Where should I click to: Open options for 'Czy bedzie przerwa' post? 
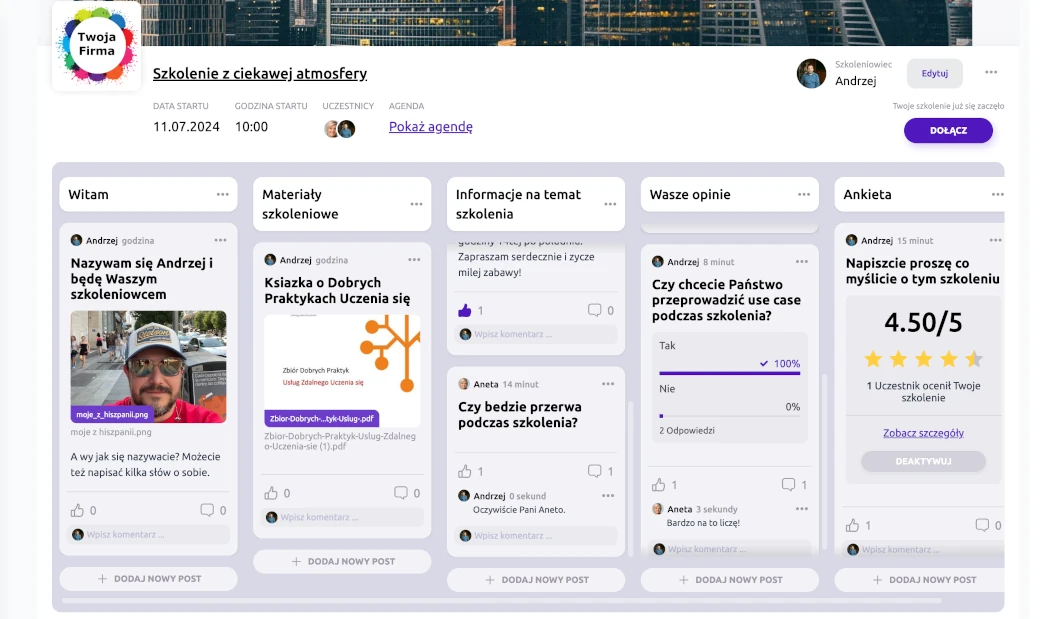point(608,384)
